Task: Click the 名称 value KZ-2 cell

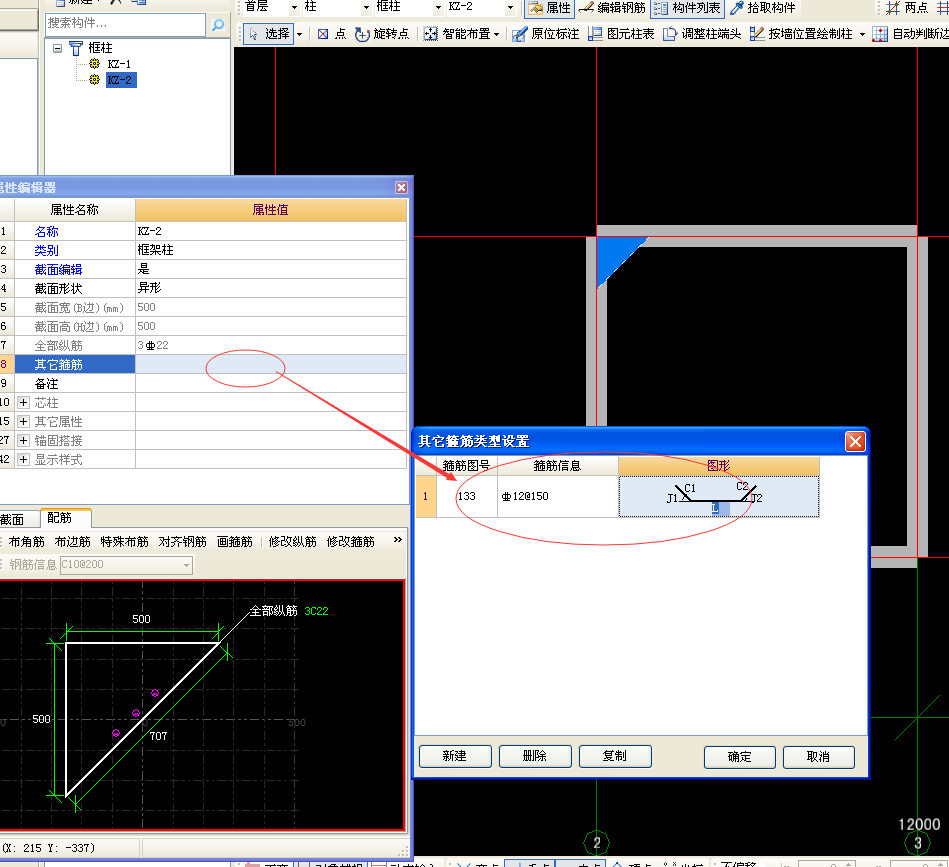Action: coord(271,231)
